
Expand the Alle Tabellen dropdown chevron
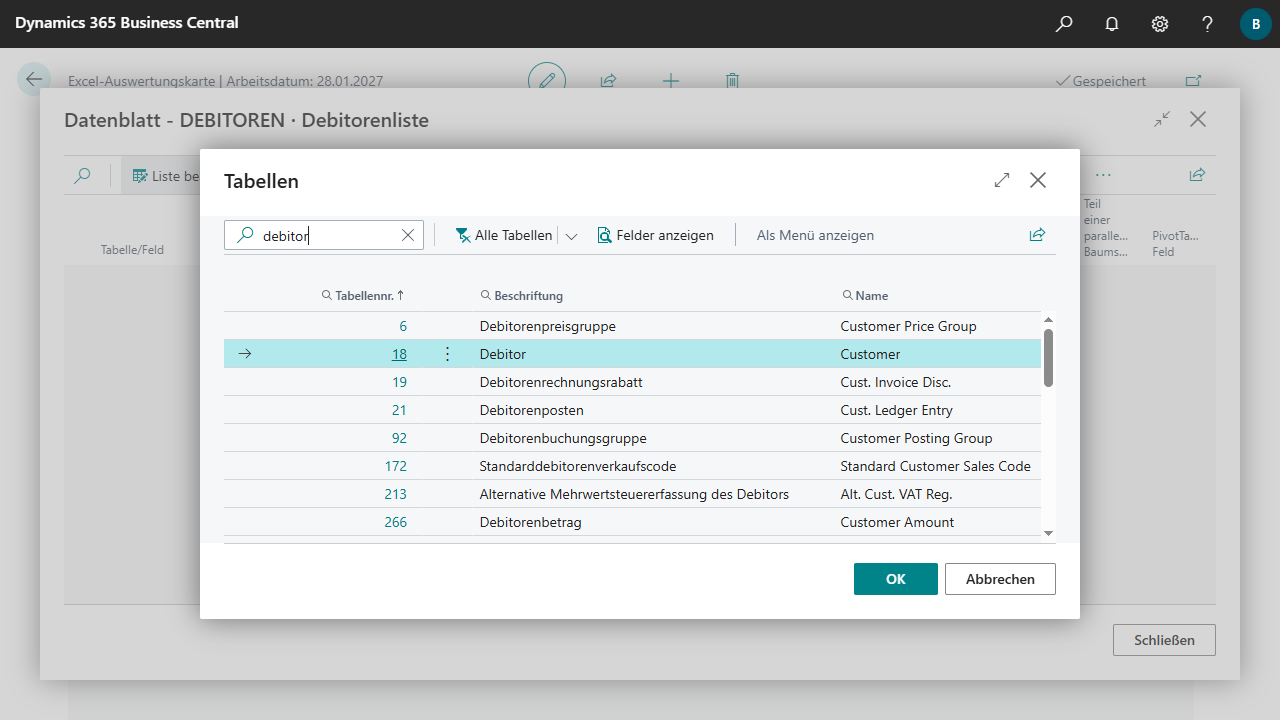(572, 236)
